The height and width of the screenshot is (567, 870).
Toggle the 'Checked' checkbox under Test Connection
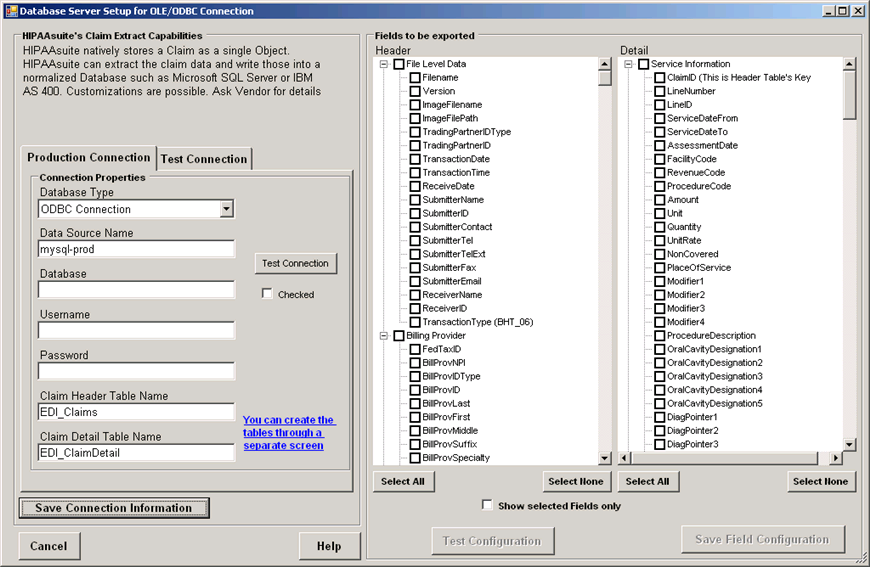pyautogui.click(x=267, y=293)
